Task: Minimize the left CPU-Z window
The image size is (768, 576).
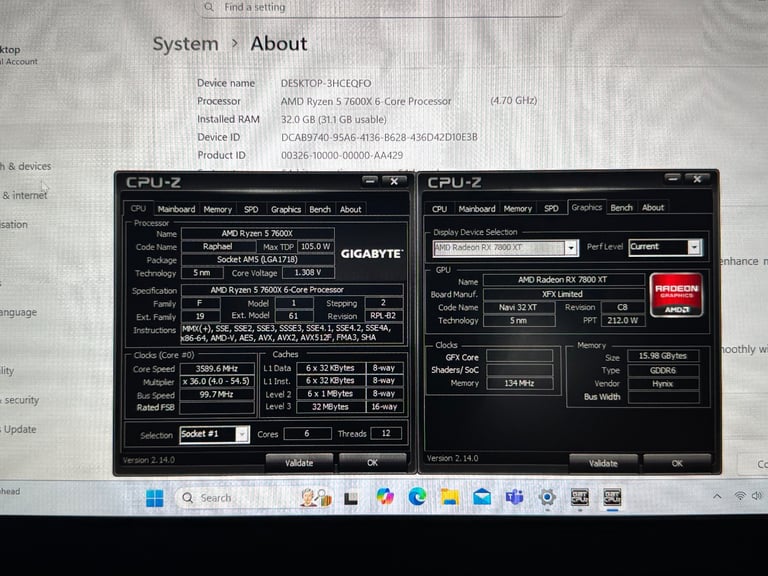Action: coord(370,181)
